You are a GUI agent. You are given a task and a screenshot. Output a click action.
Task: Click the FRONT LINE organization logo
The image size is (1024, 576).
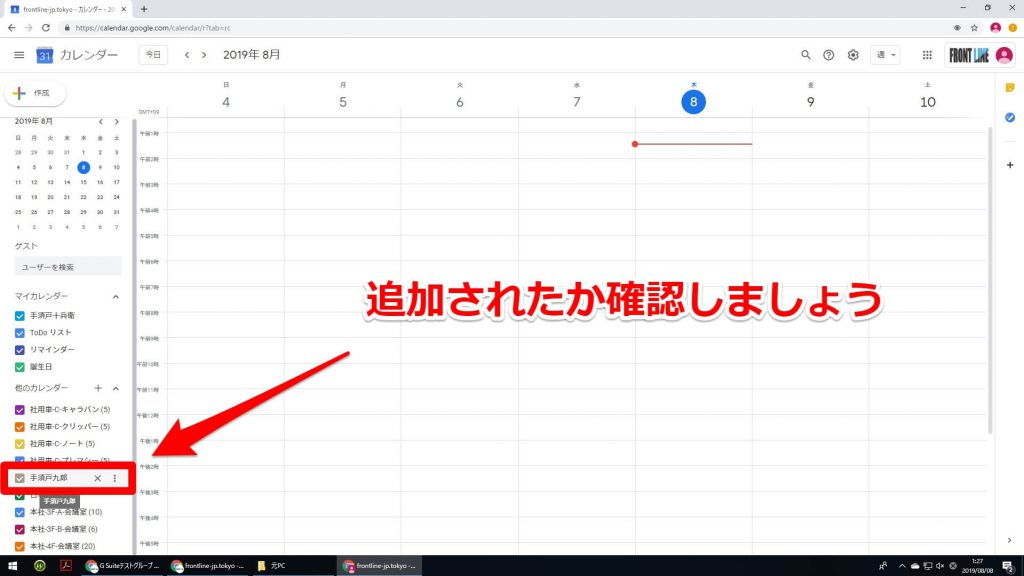coord(969,56)
